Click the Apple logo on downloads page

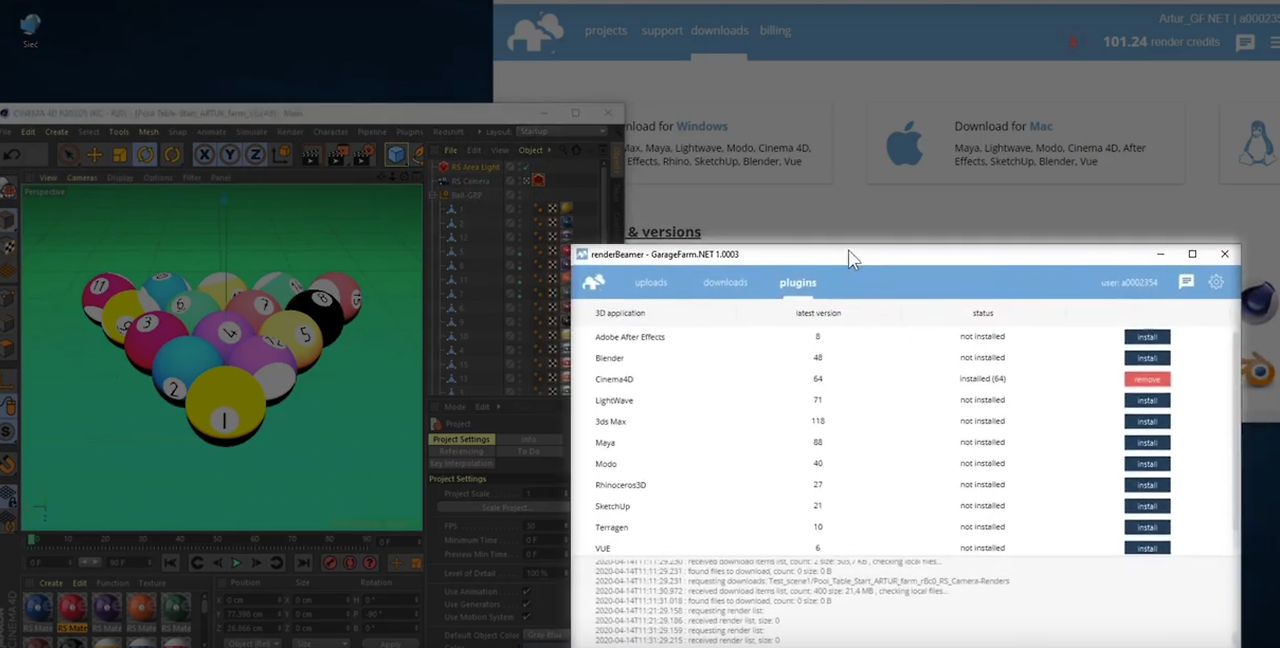904,145
